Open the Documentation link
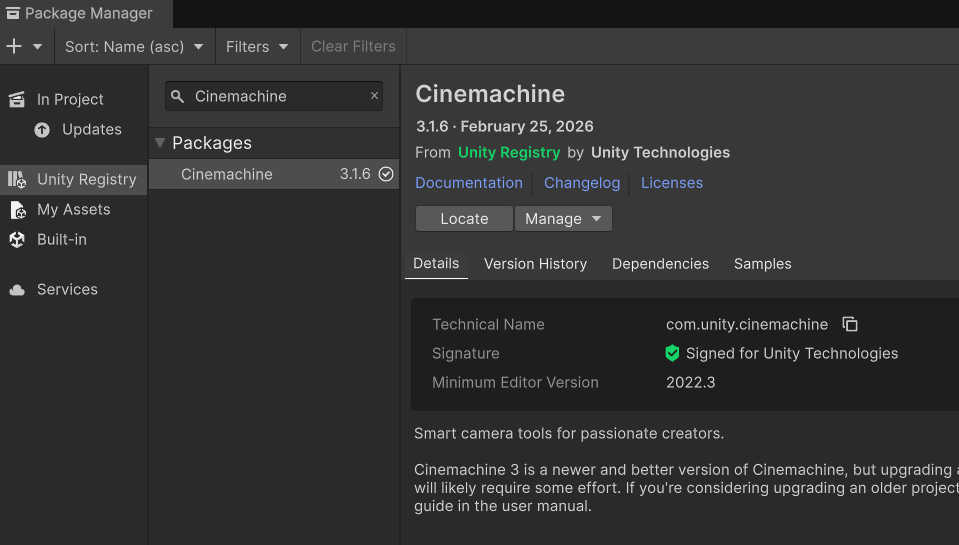The image size is (959, 545). pos(469,183)
